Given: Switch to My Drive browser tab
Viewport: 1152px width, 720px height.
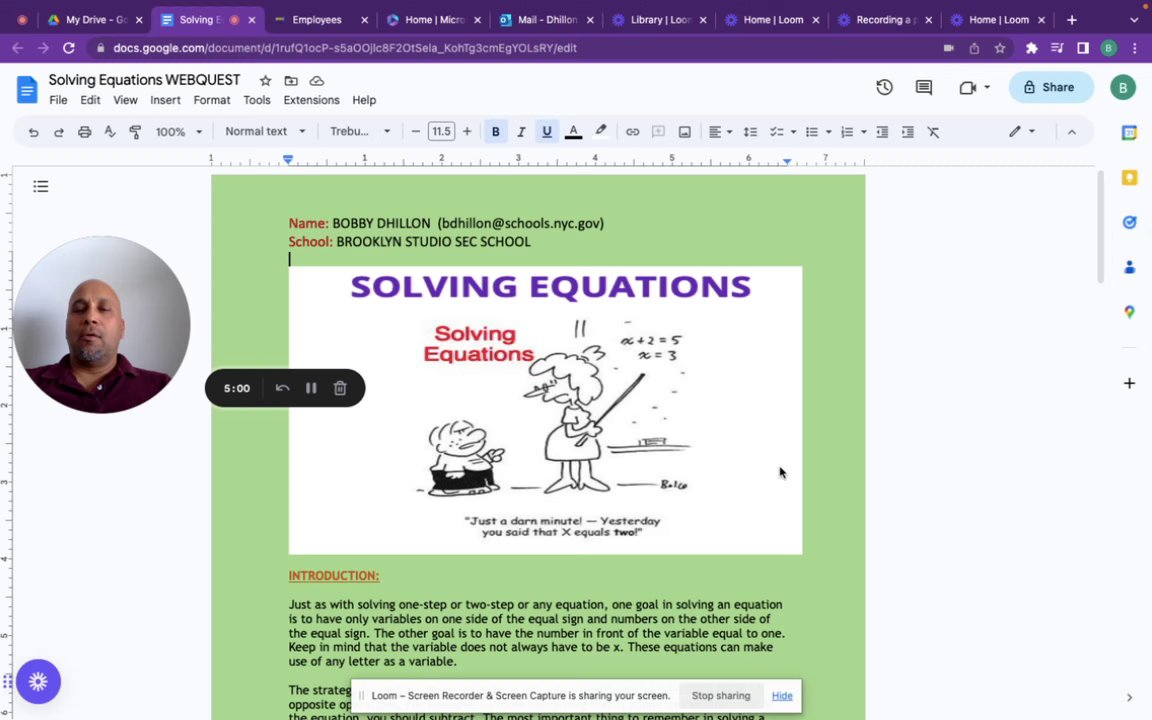Looking at the screenshot, I should [94, 20].
